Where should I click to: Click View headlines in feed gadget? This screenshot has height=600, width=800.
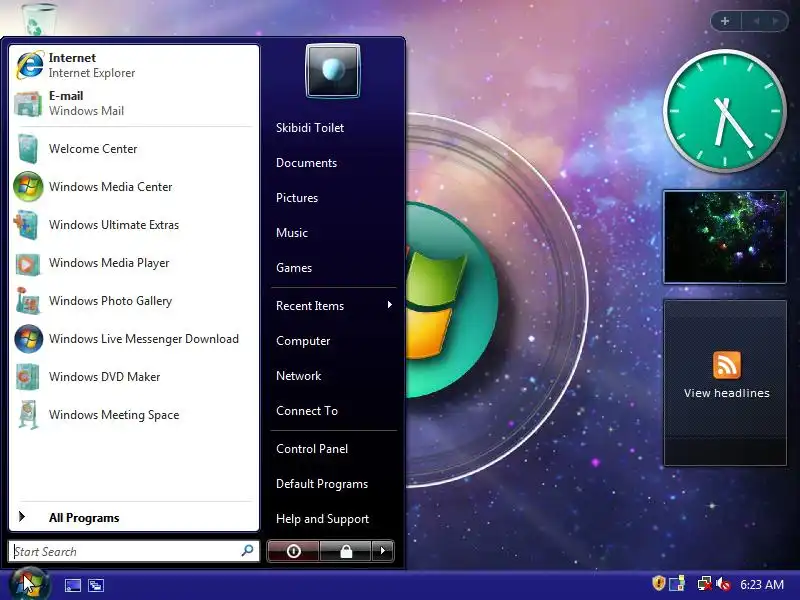[727, 393]
